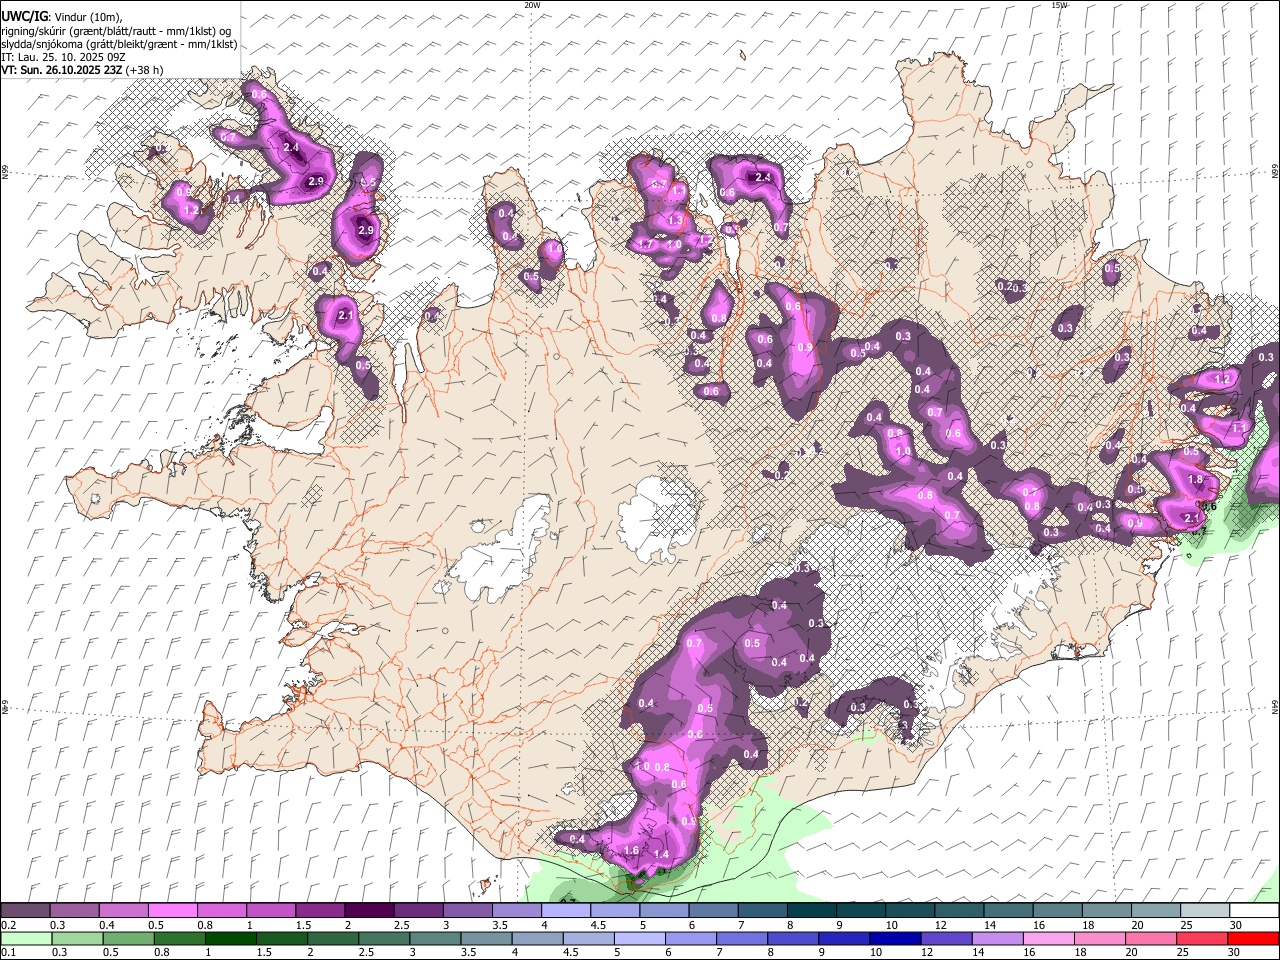Click the pale grey swatch labeled 25 in snow legend

1206,911
